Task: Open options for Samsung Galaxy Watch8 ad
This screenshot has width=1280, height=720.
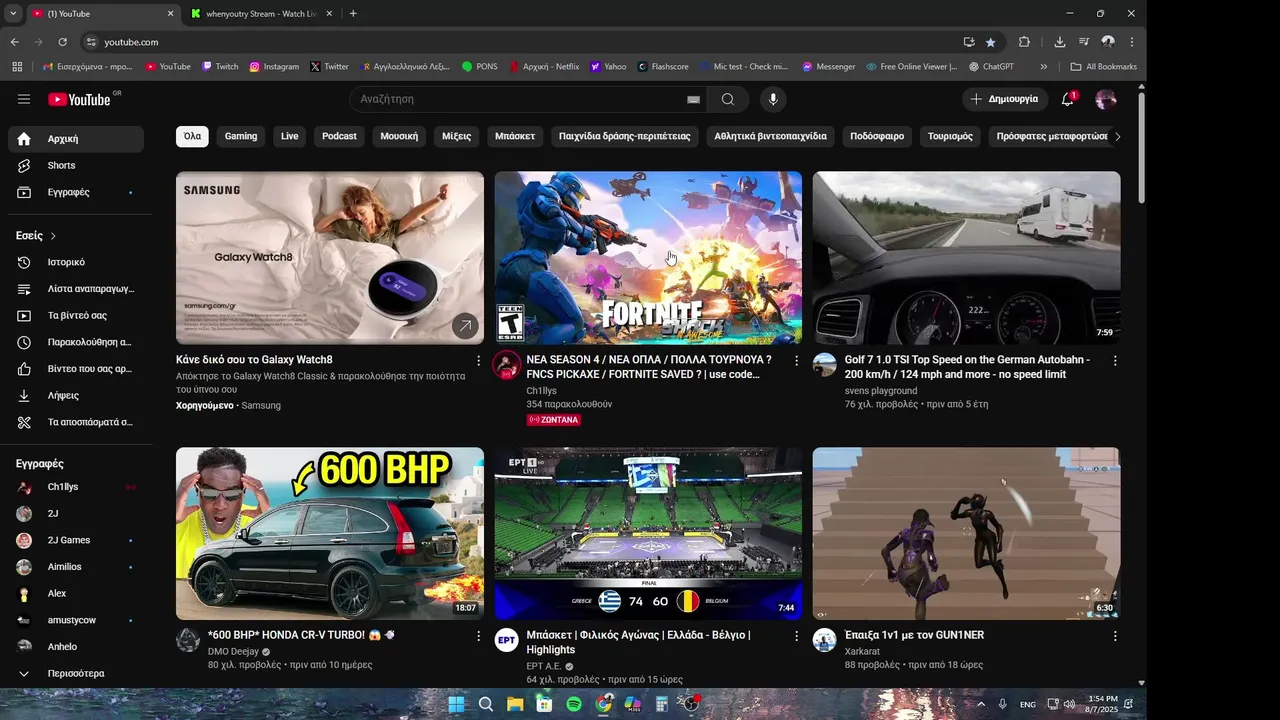Action: pos(478,360)
